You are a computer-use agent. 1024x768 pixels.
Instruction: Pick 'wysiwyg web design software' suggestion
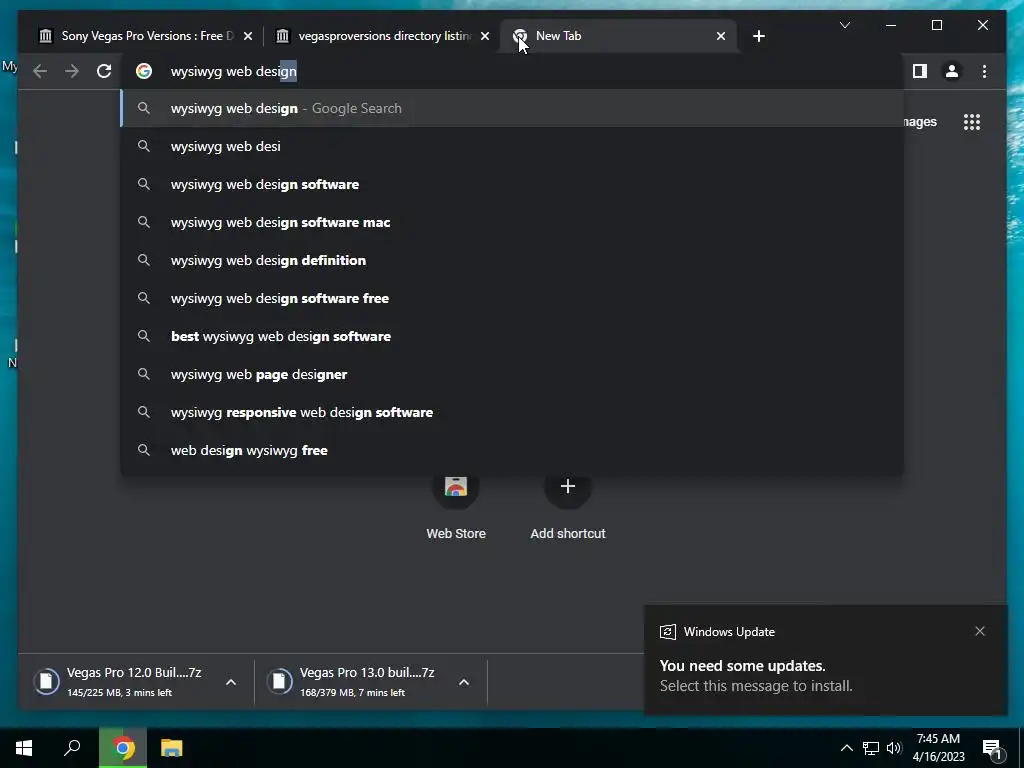coord(513,184)
